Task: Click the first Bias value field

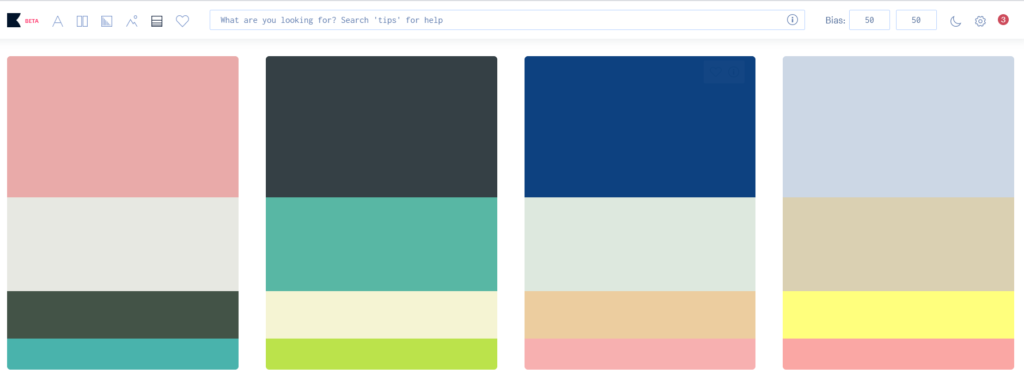Action: tap(869, 20)
